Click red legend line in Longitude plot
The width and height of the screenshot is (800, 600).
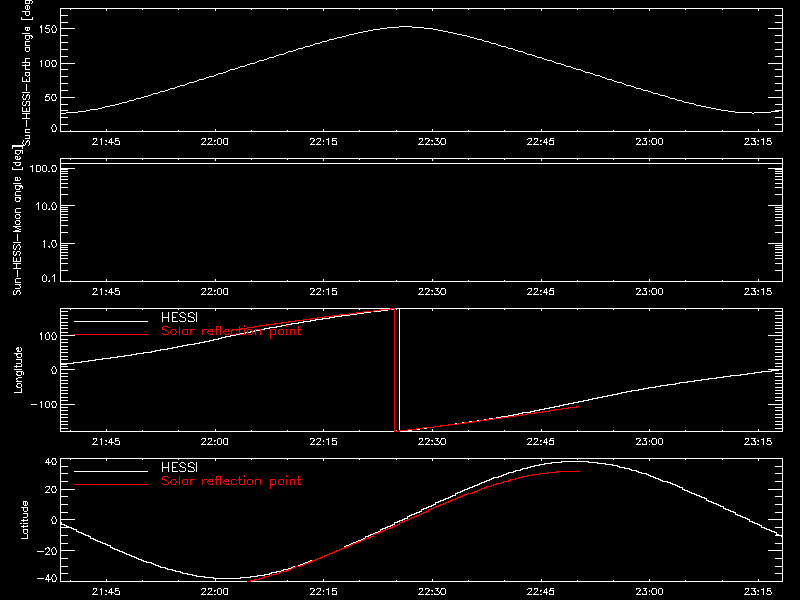111,335
